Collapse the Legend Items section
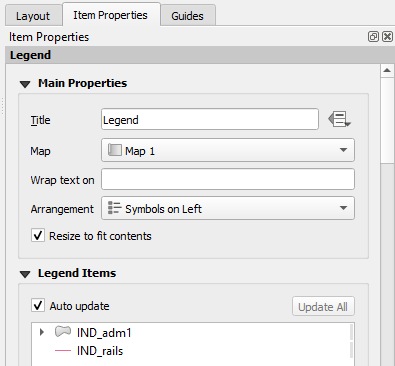 pos(25,274)
